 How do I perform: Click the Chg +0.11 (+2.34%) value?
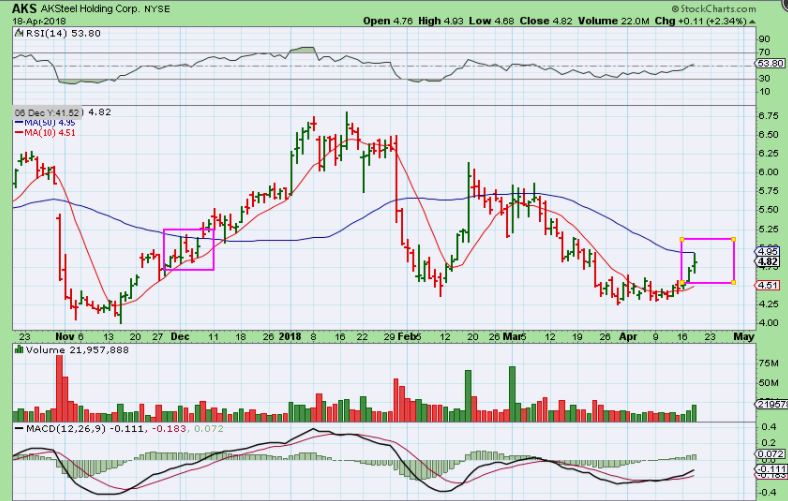pos(701,21)
